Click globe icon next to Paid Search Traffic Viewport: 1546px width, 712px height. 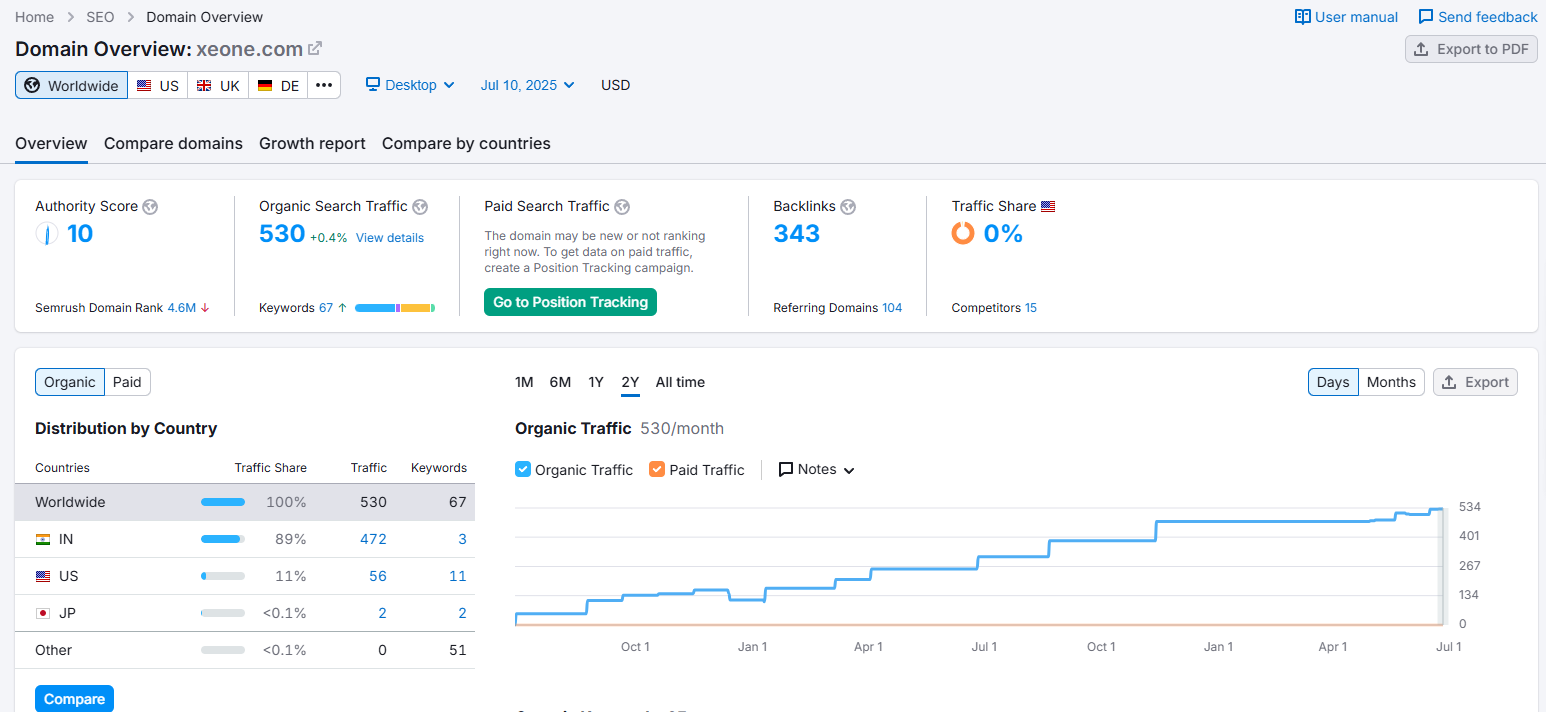(622, 207)
